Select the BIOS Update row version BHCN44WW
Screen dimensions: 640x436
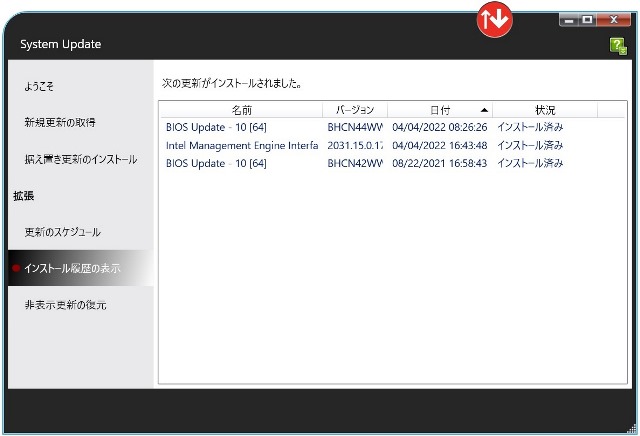point(392,127)
